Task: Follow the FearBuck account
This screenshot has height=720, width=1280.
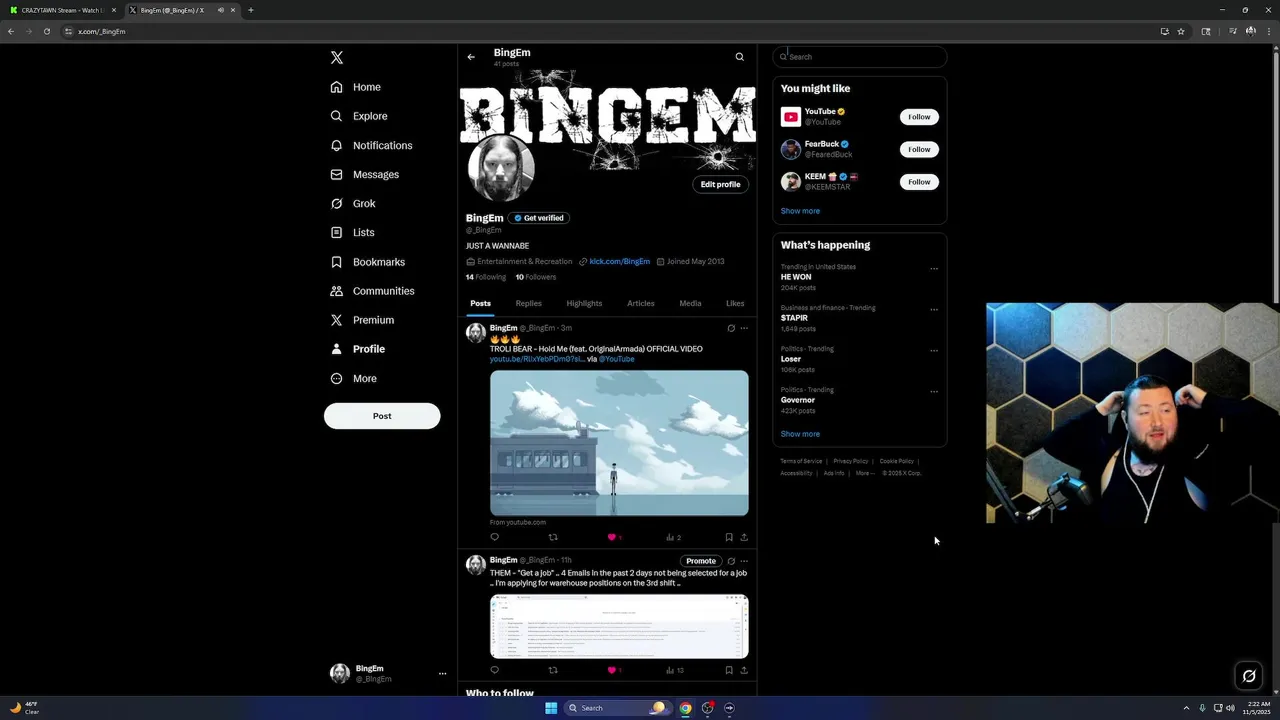Action: pyautogui.click(x=919, y=149)
